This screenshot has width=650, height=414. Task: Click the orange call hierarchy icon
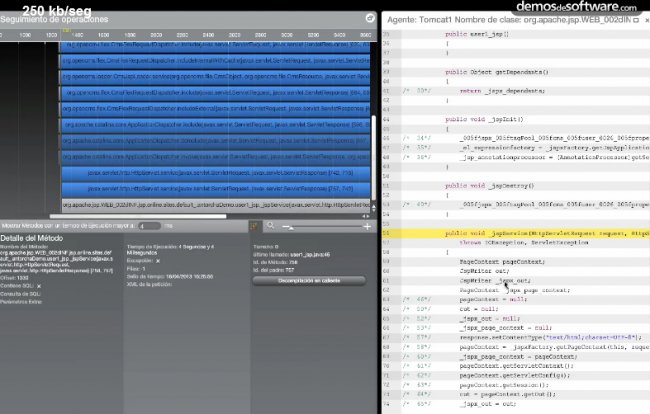253,226
